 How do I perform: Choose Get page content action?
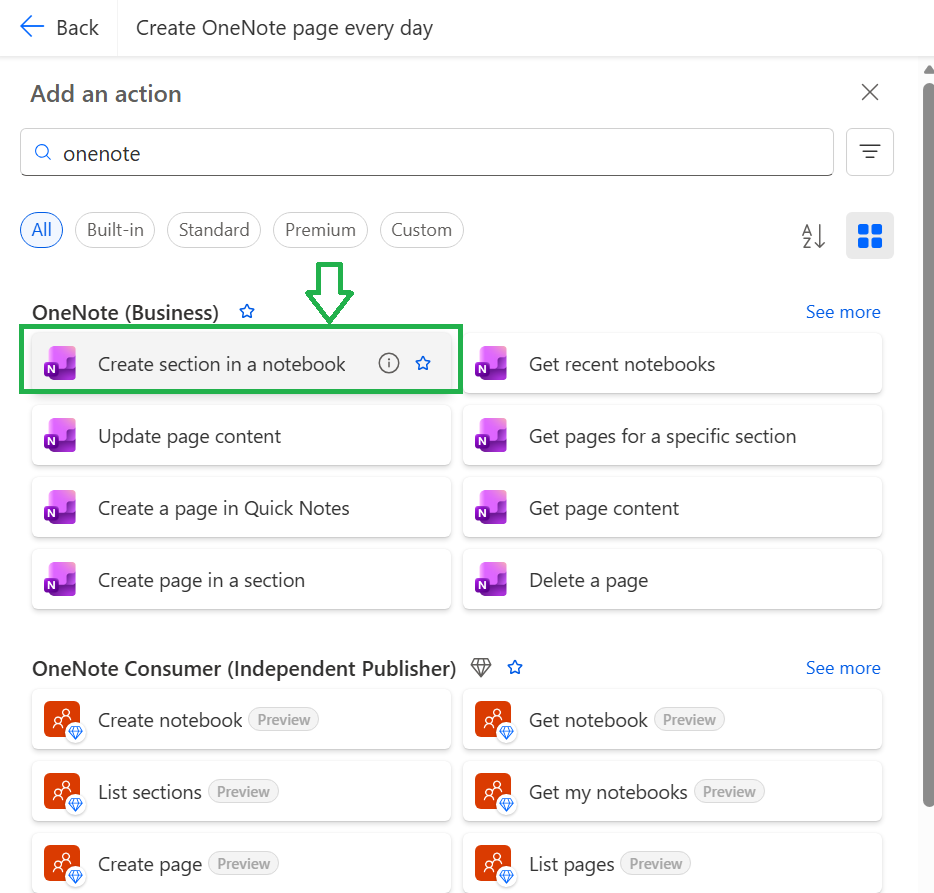(x=672, y=508)
